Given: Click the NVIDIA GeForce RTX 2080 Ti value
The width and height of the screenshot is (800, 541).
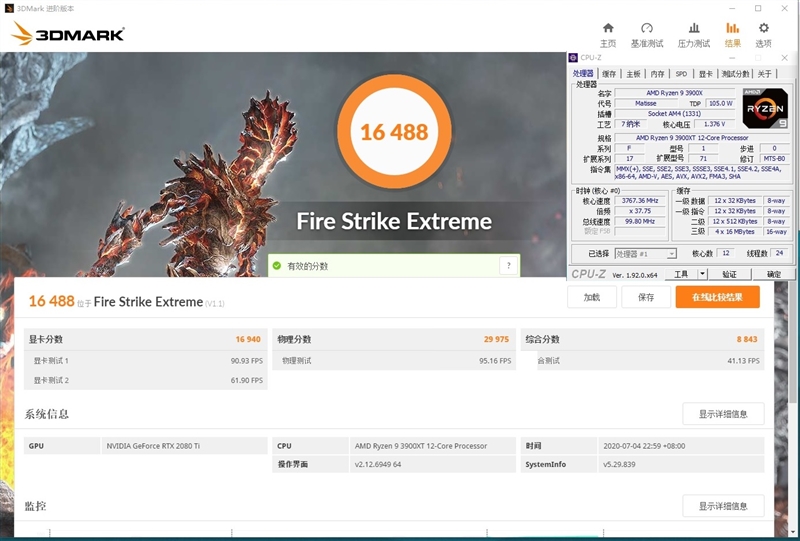Looking at the screenshot, I should click(x=184, y=446).
